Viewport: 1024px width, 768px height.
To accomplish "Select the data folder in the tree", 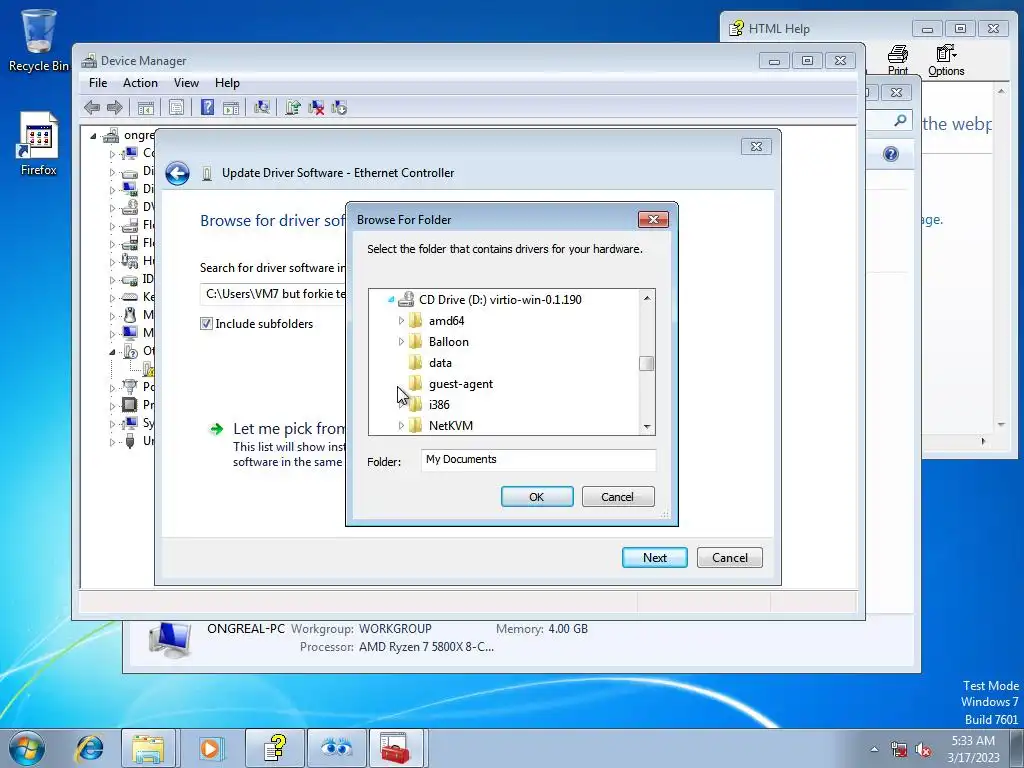I will coord(440,363).
